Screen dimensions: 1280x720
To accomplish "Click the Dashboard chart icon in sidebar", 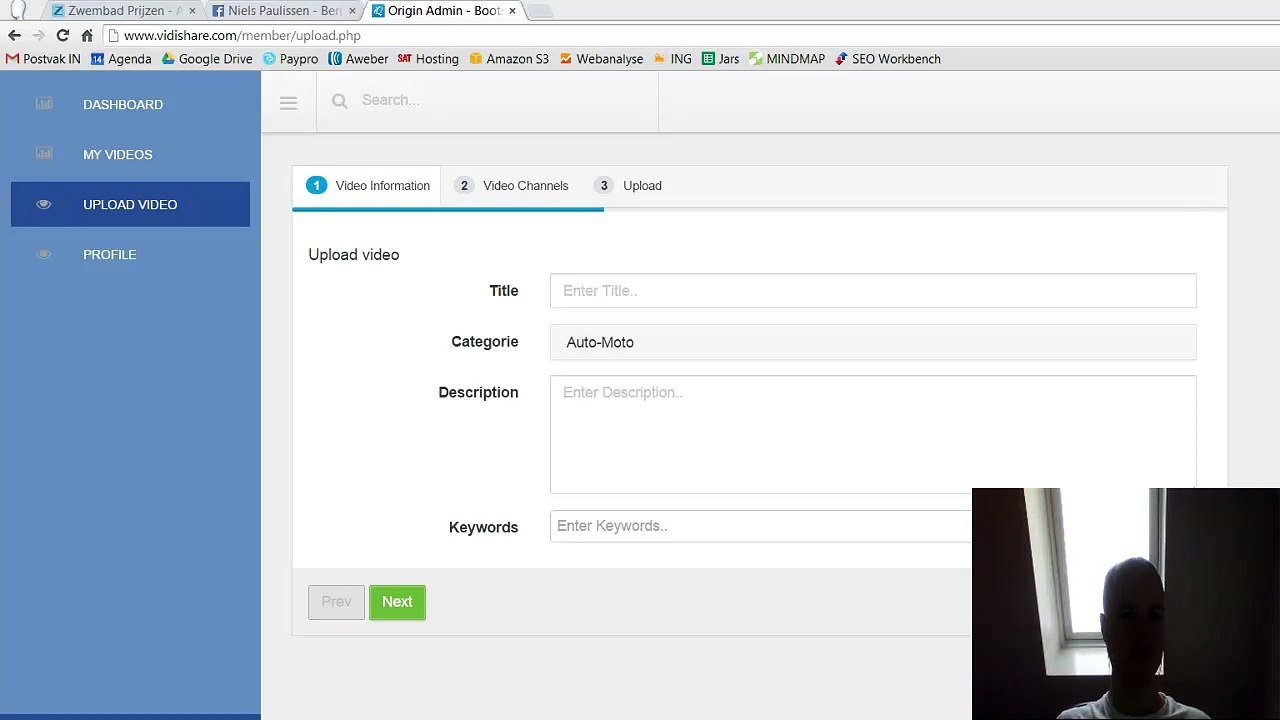I will pyautogui.click(x=44, y=104).
